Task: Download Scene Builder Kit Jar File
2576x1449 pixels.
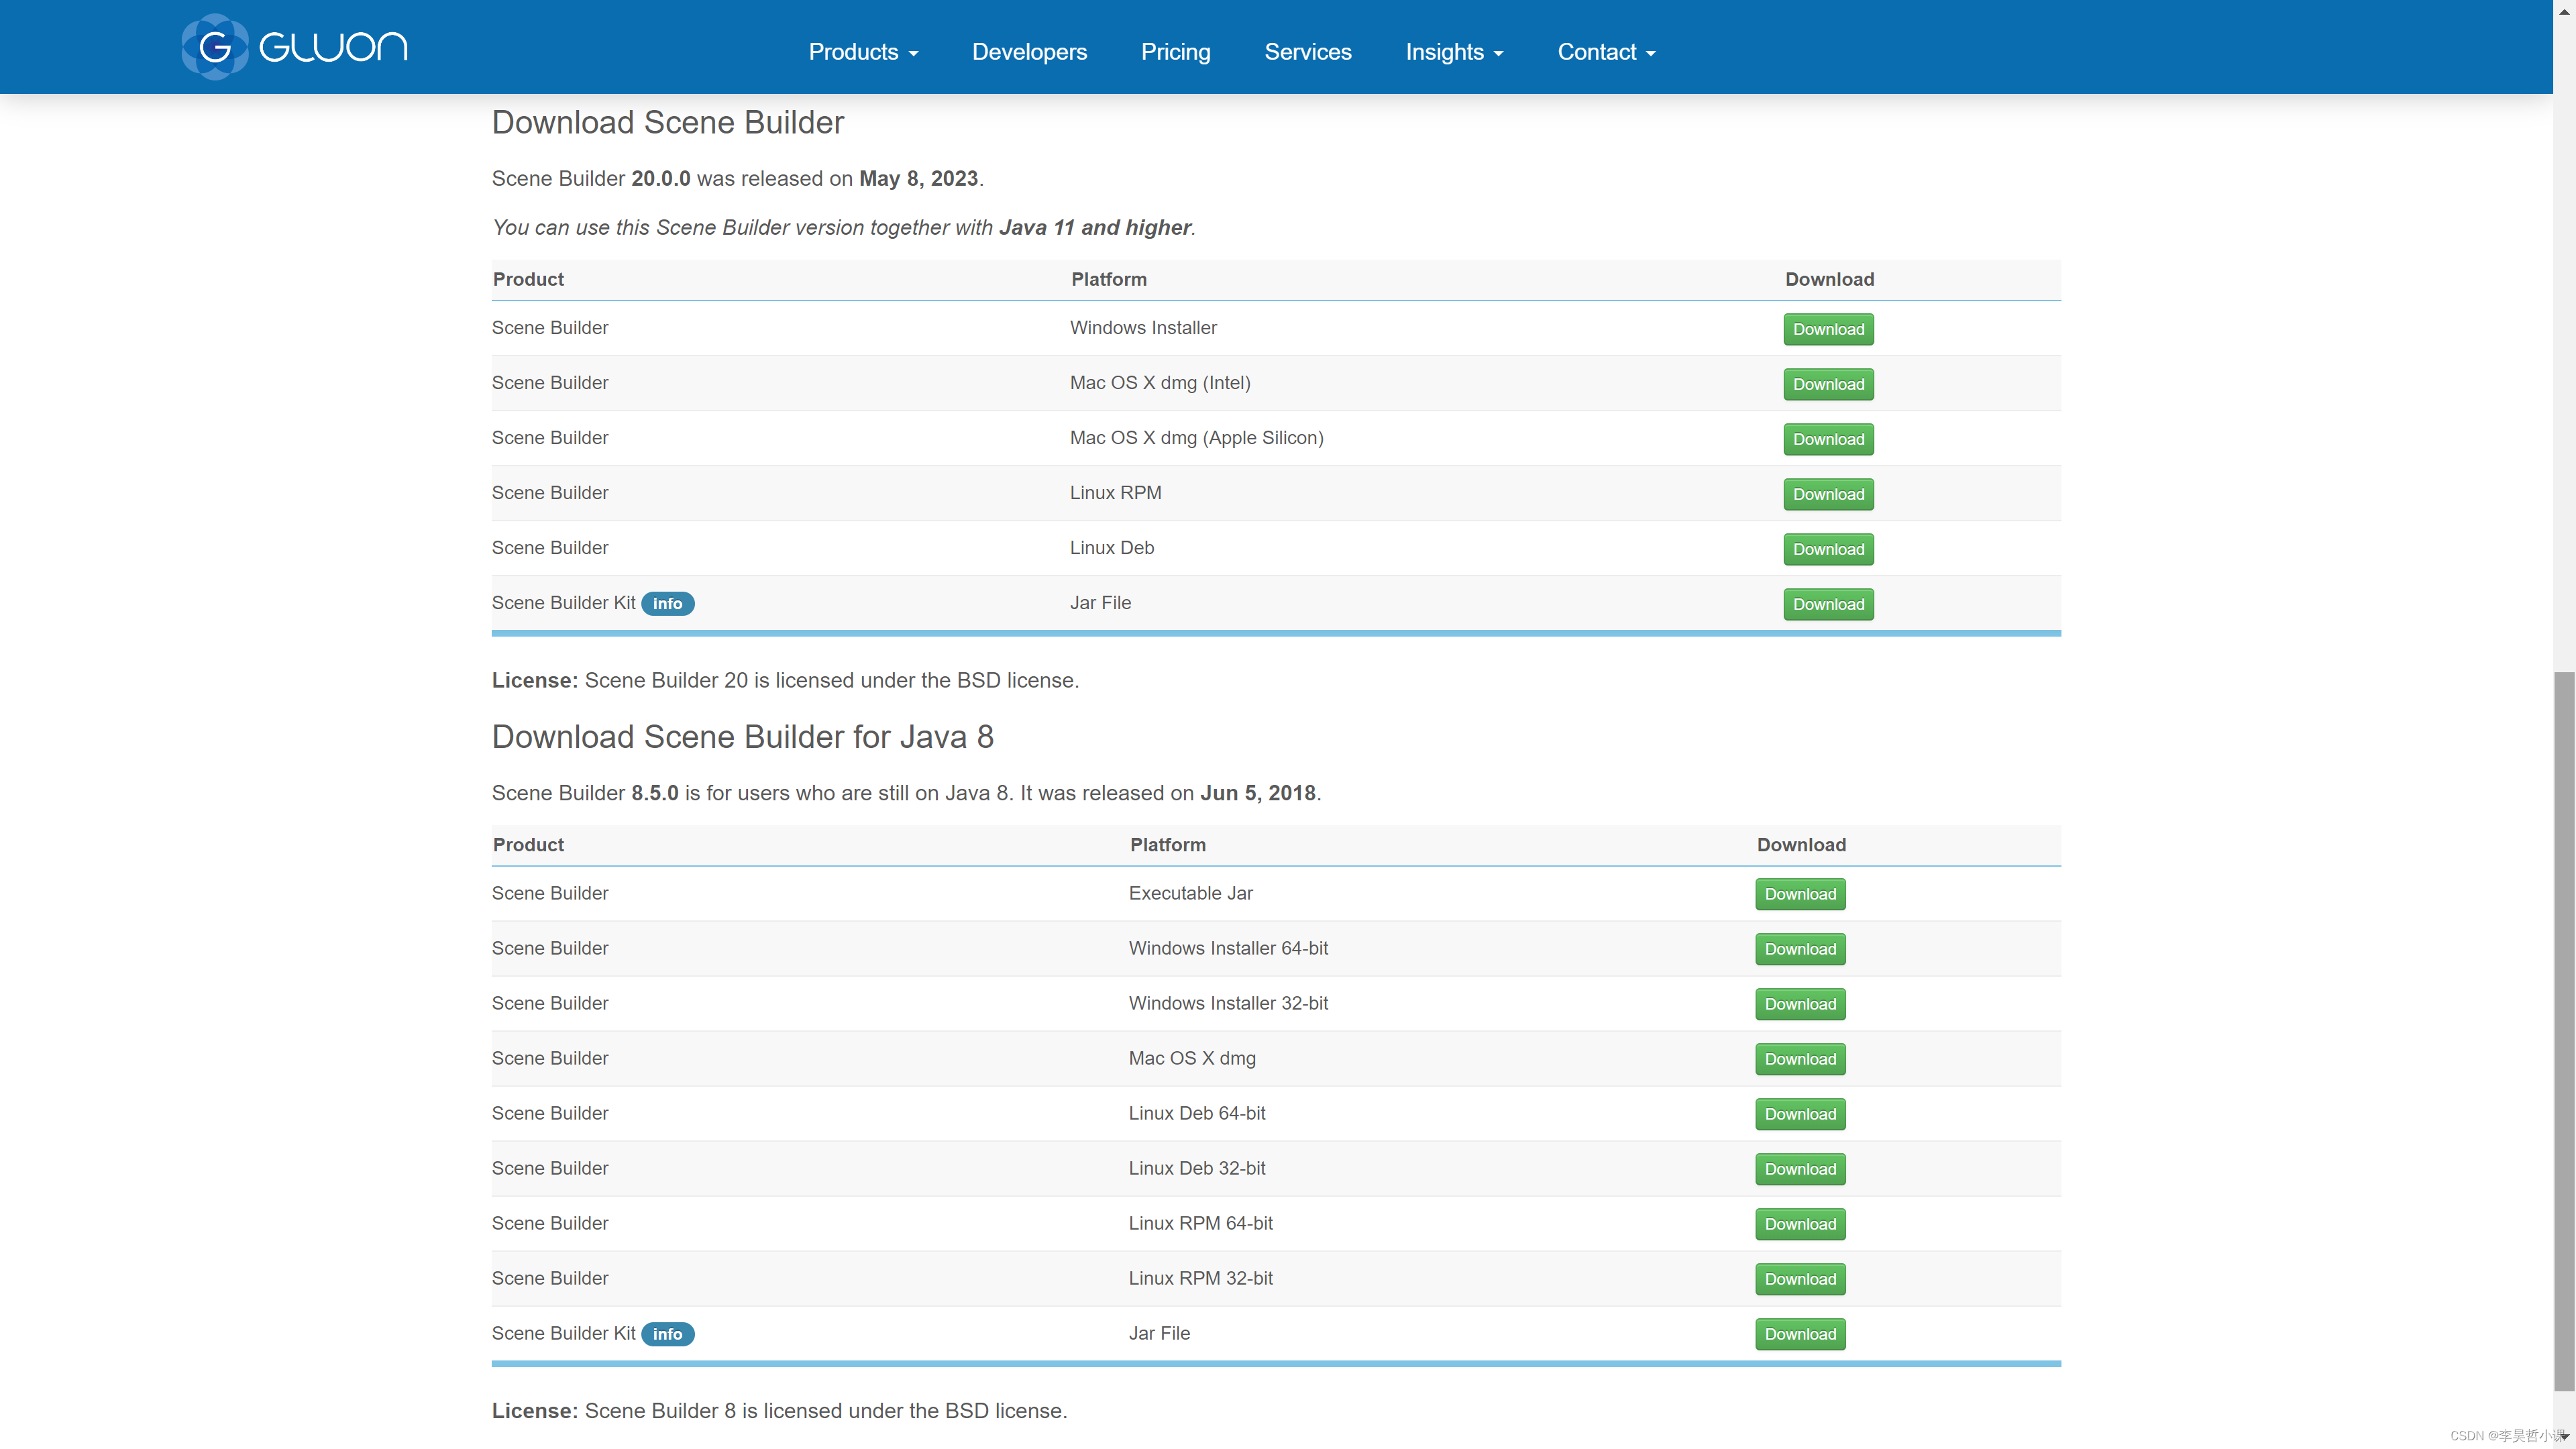Action: coord(1827,603)
